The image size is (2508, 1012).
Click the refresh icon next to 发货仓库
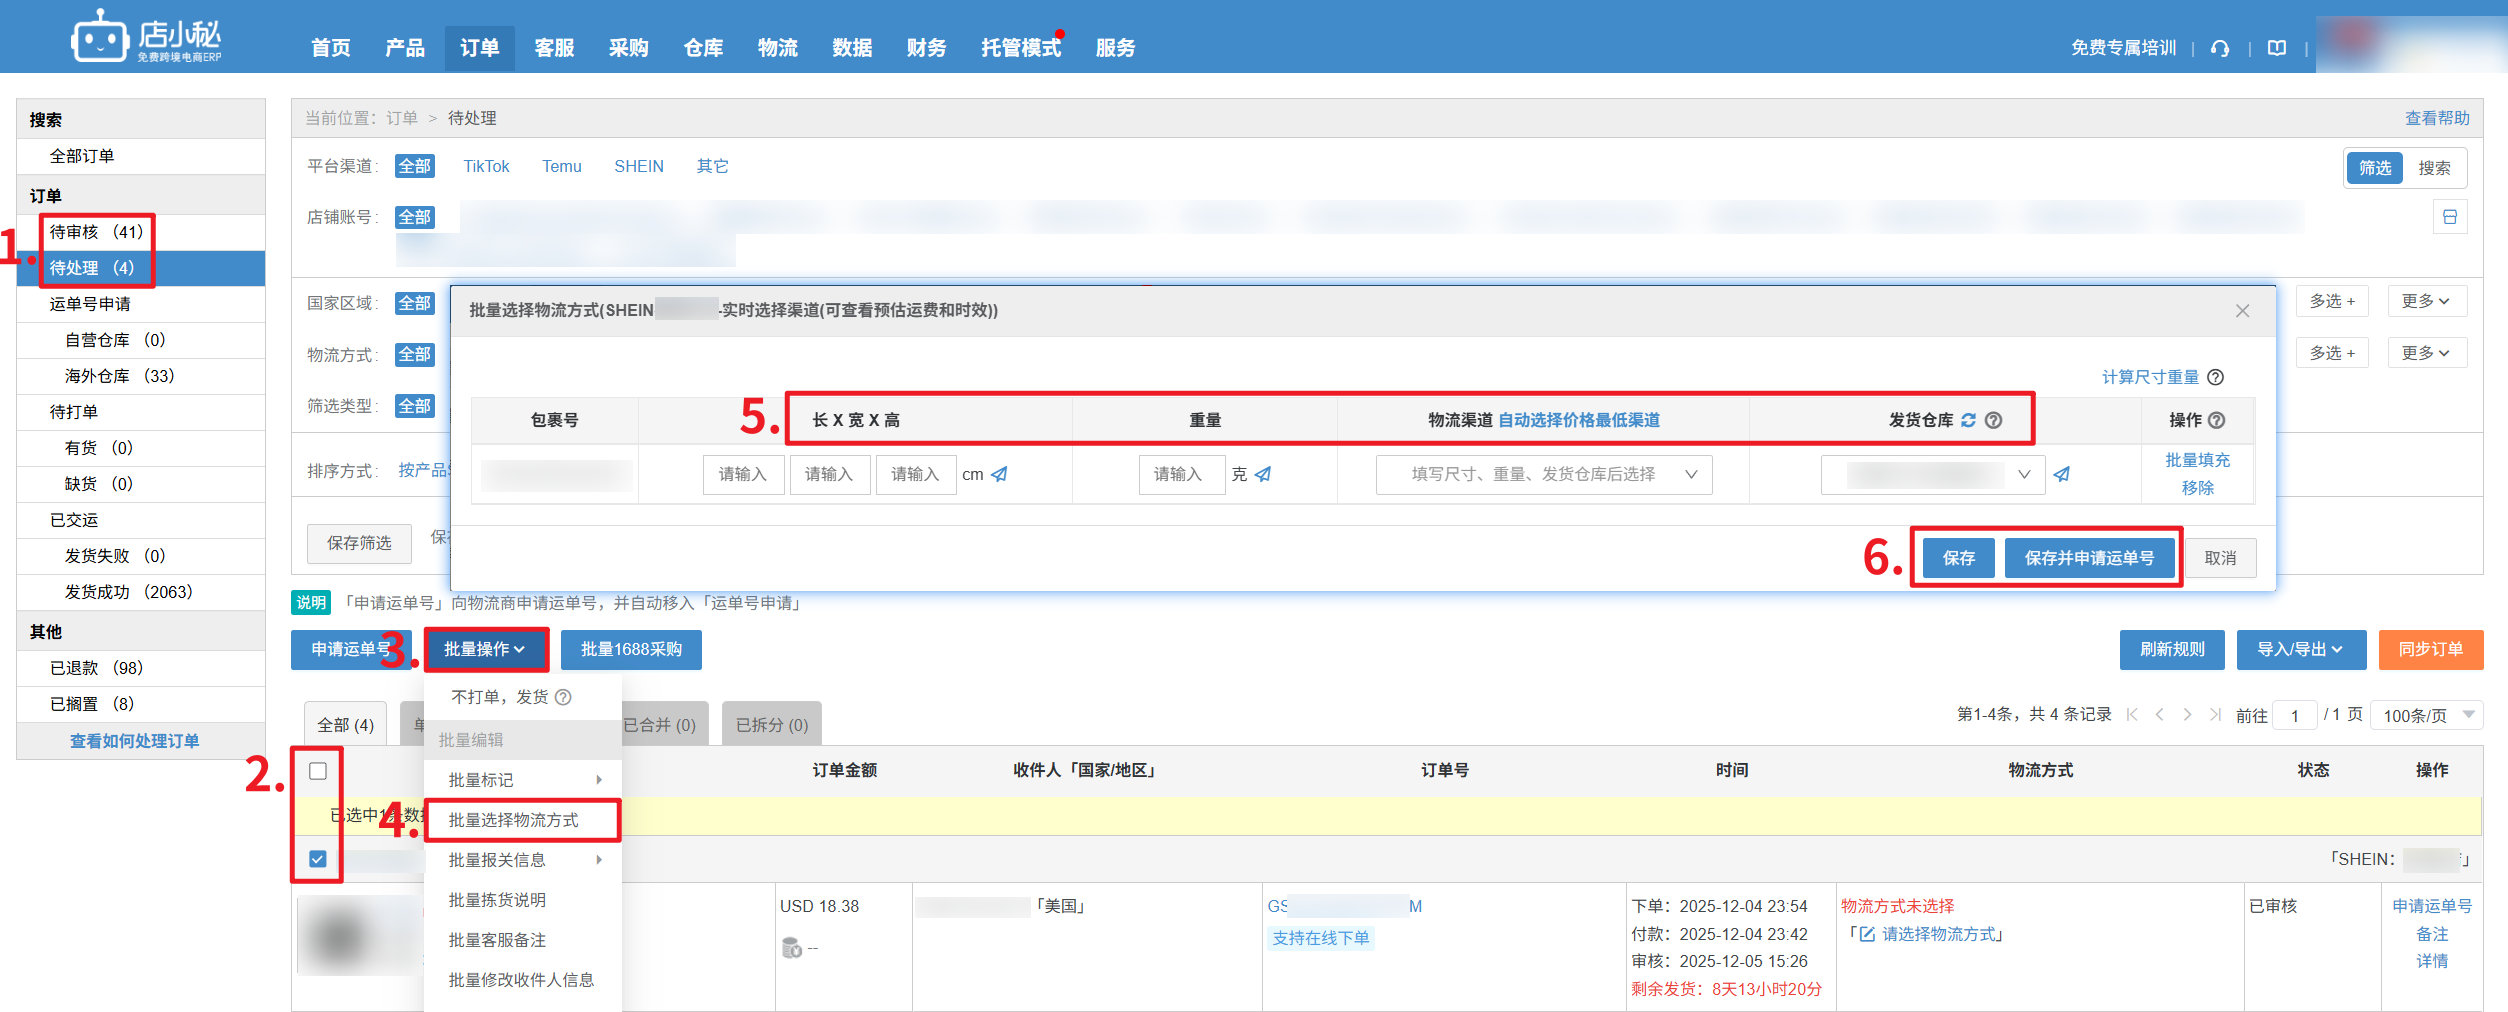pos(1968,420)
